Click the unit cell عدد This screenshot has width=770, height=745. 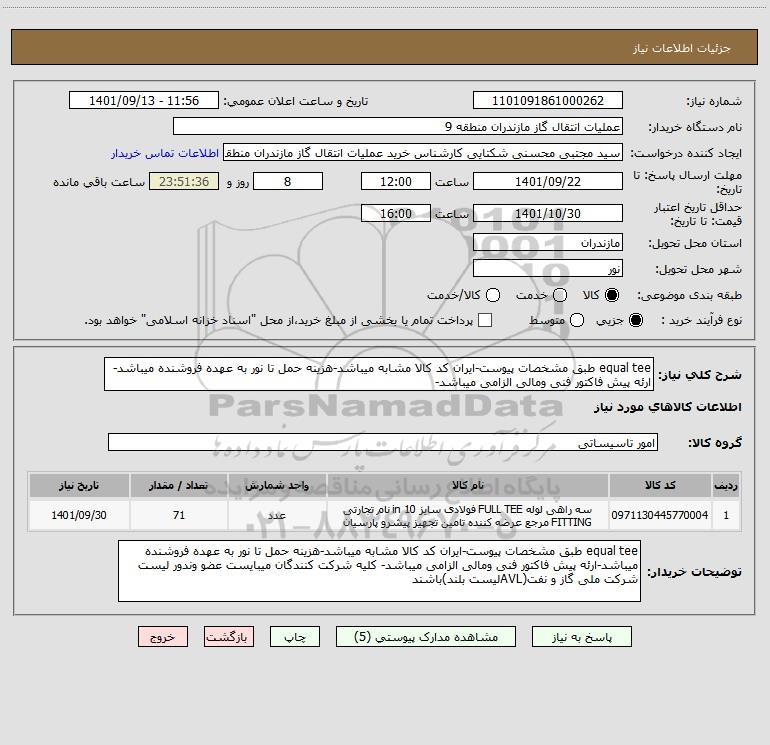tap(277, 515)
